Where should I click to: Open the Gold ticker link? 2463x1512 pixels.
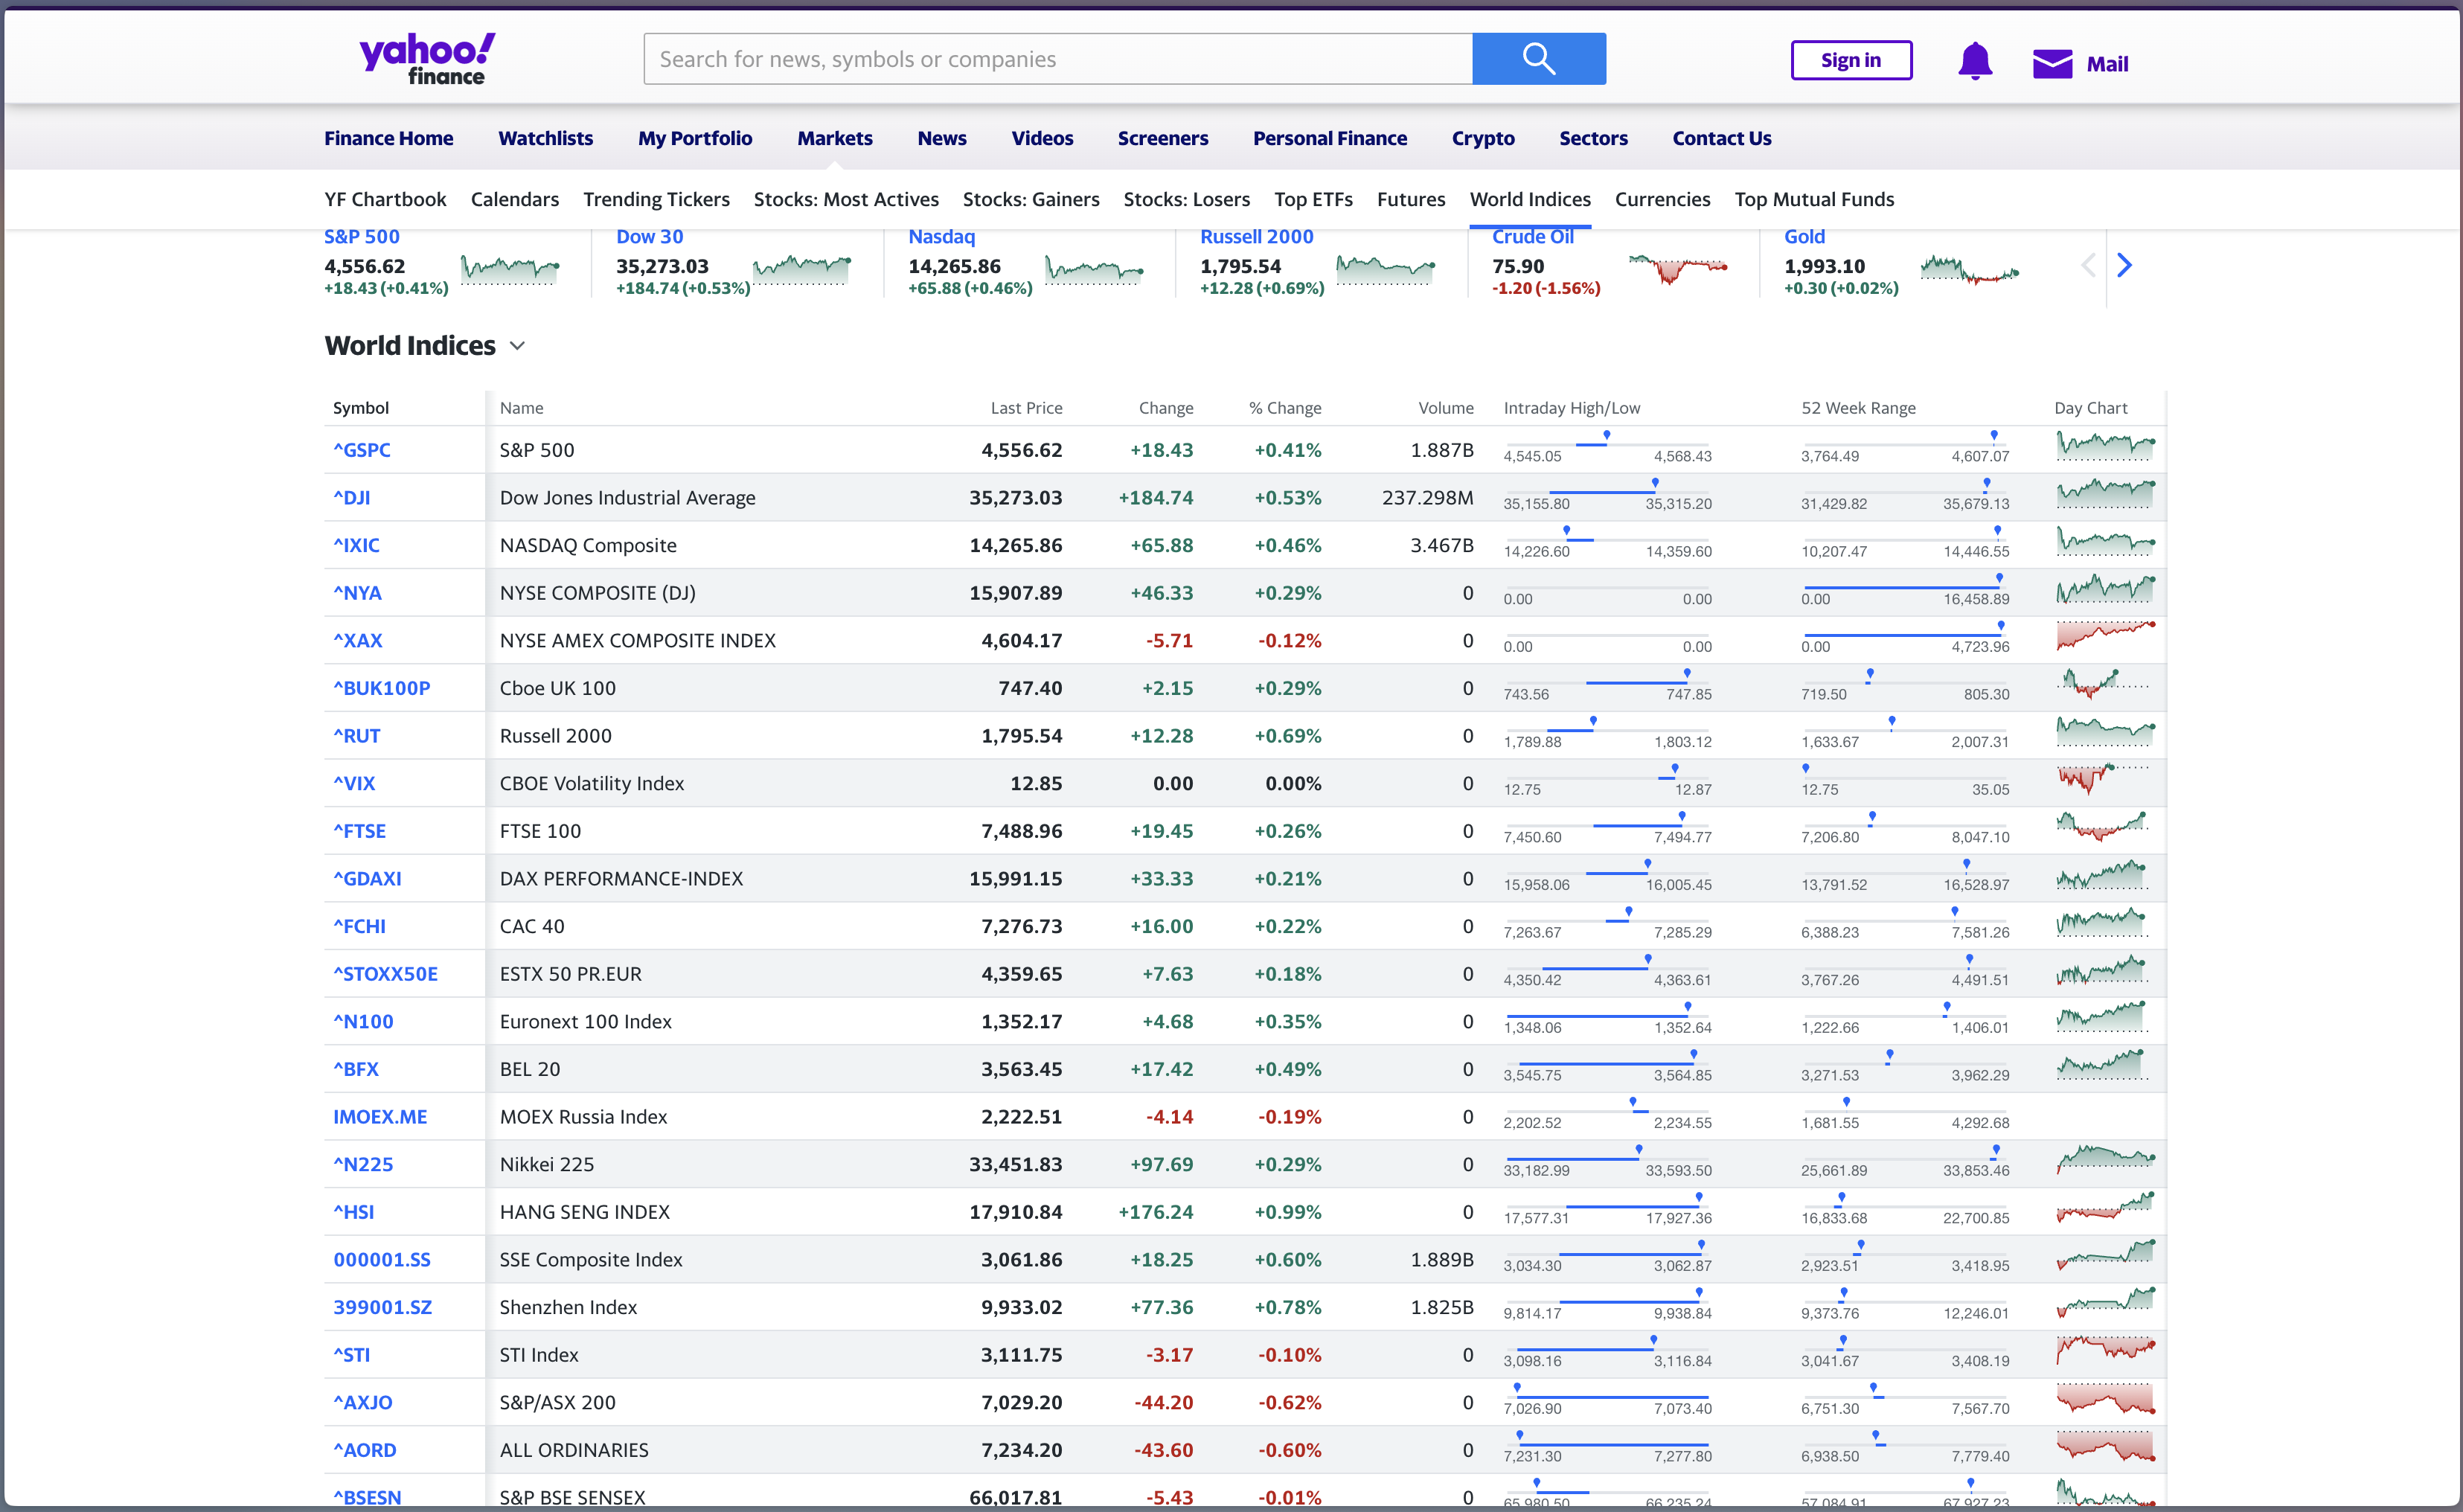tap(1804, 237)
